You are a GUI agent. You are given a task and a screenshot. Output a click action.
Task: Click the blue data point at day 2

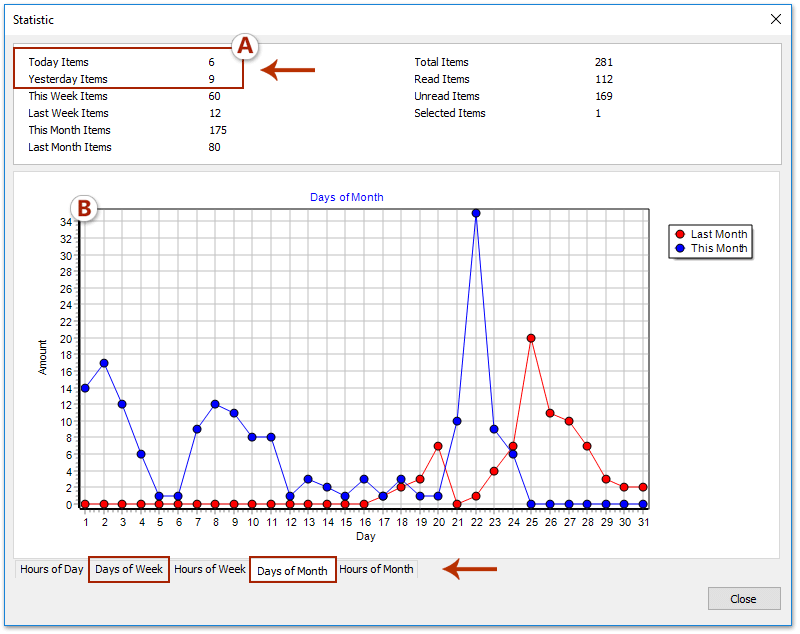tap(104, 363)
